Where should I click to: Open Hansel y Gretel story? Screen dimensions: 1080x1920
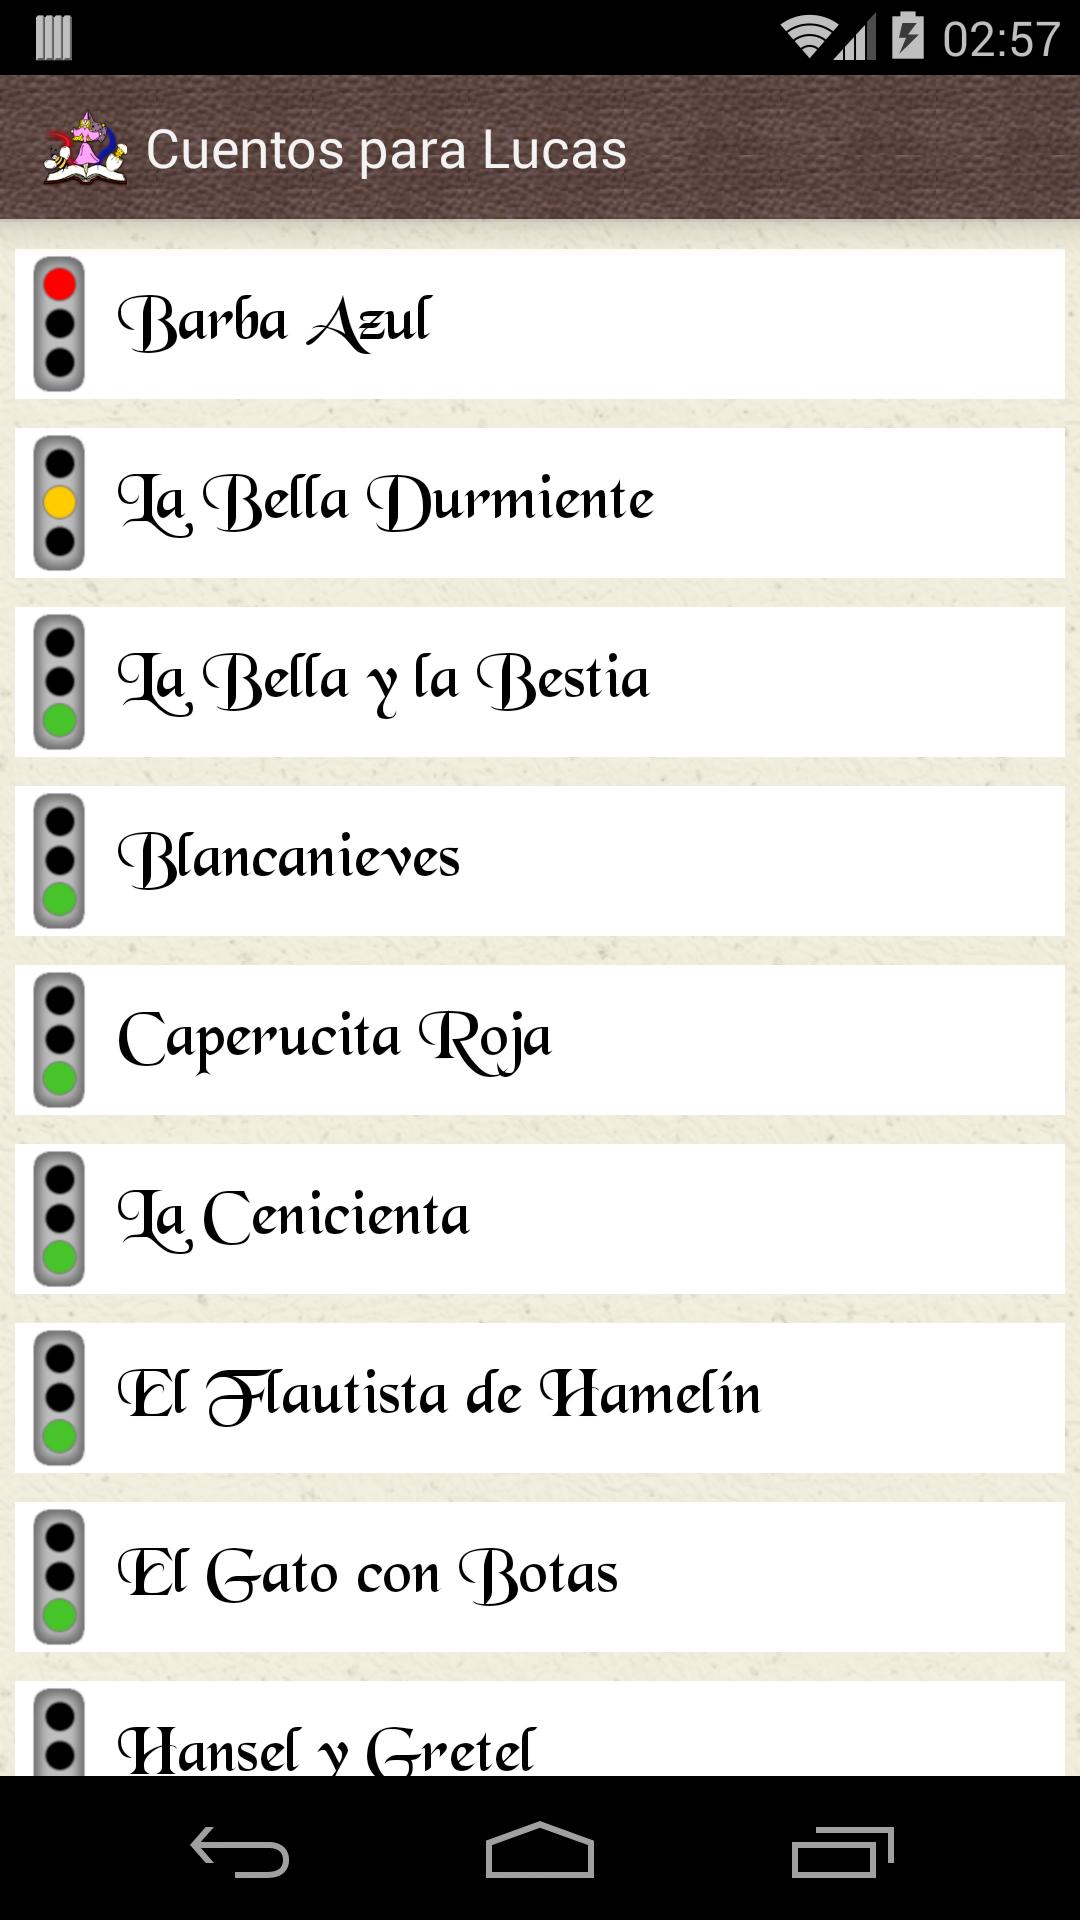[326, 1748]
